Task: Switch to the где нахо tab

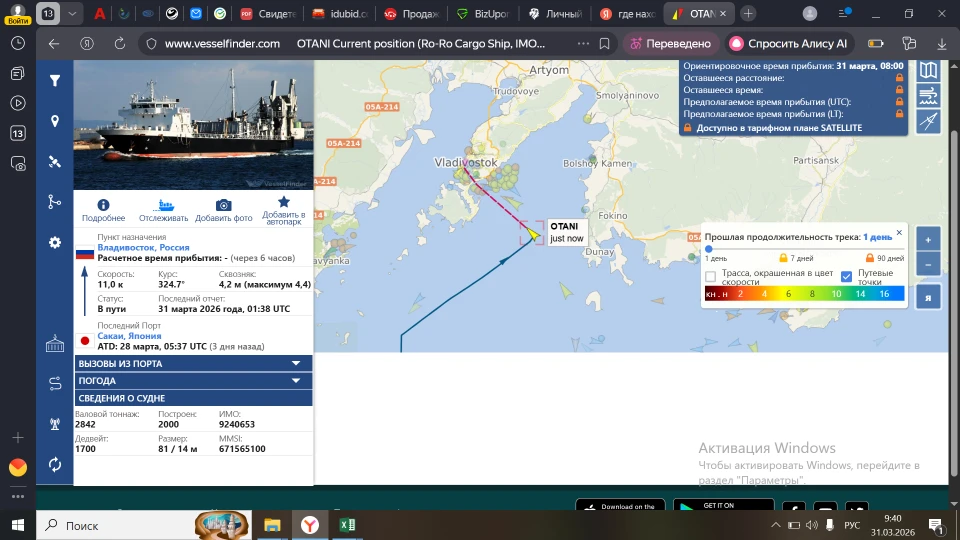Action: coord(627,13)
